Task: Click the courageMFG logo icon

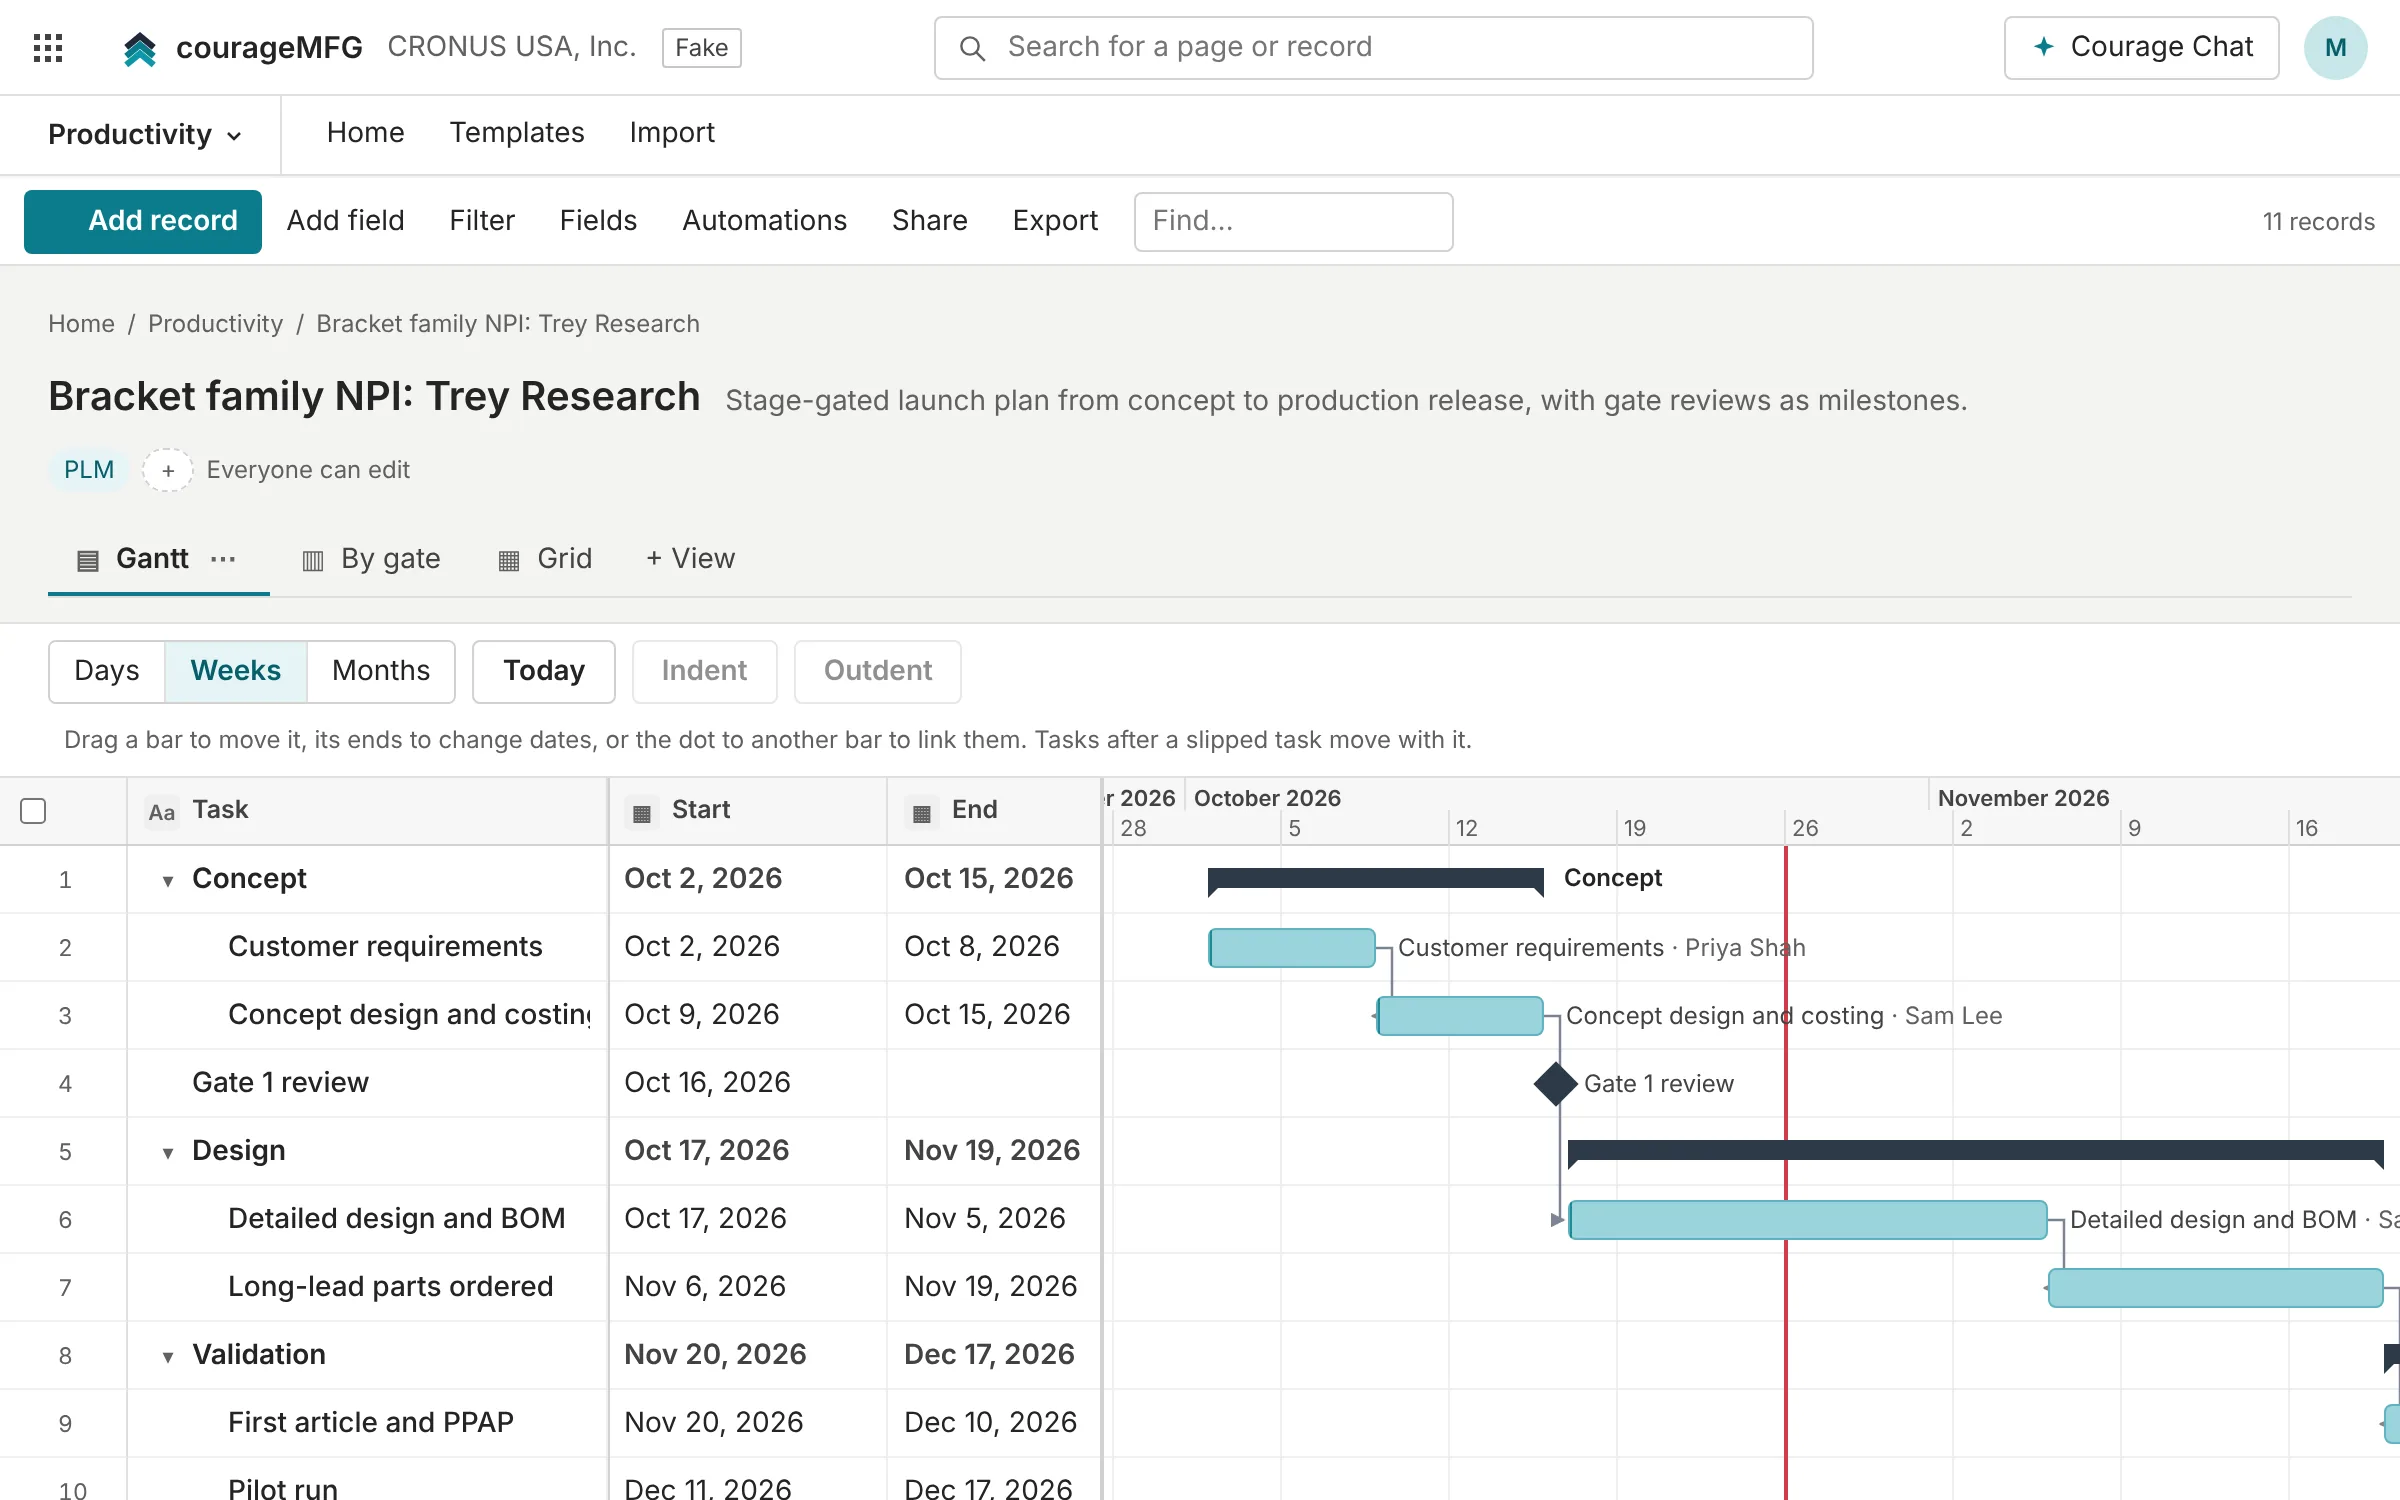Action: pos(140,48)
